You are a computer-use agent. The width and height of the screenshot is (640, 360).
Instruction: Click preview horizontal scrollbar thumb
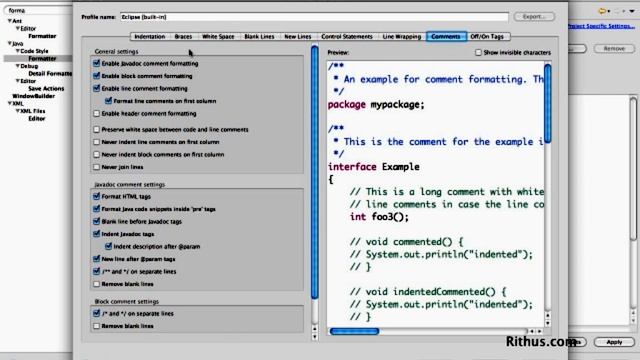click(x=354, y=331)
